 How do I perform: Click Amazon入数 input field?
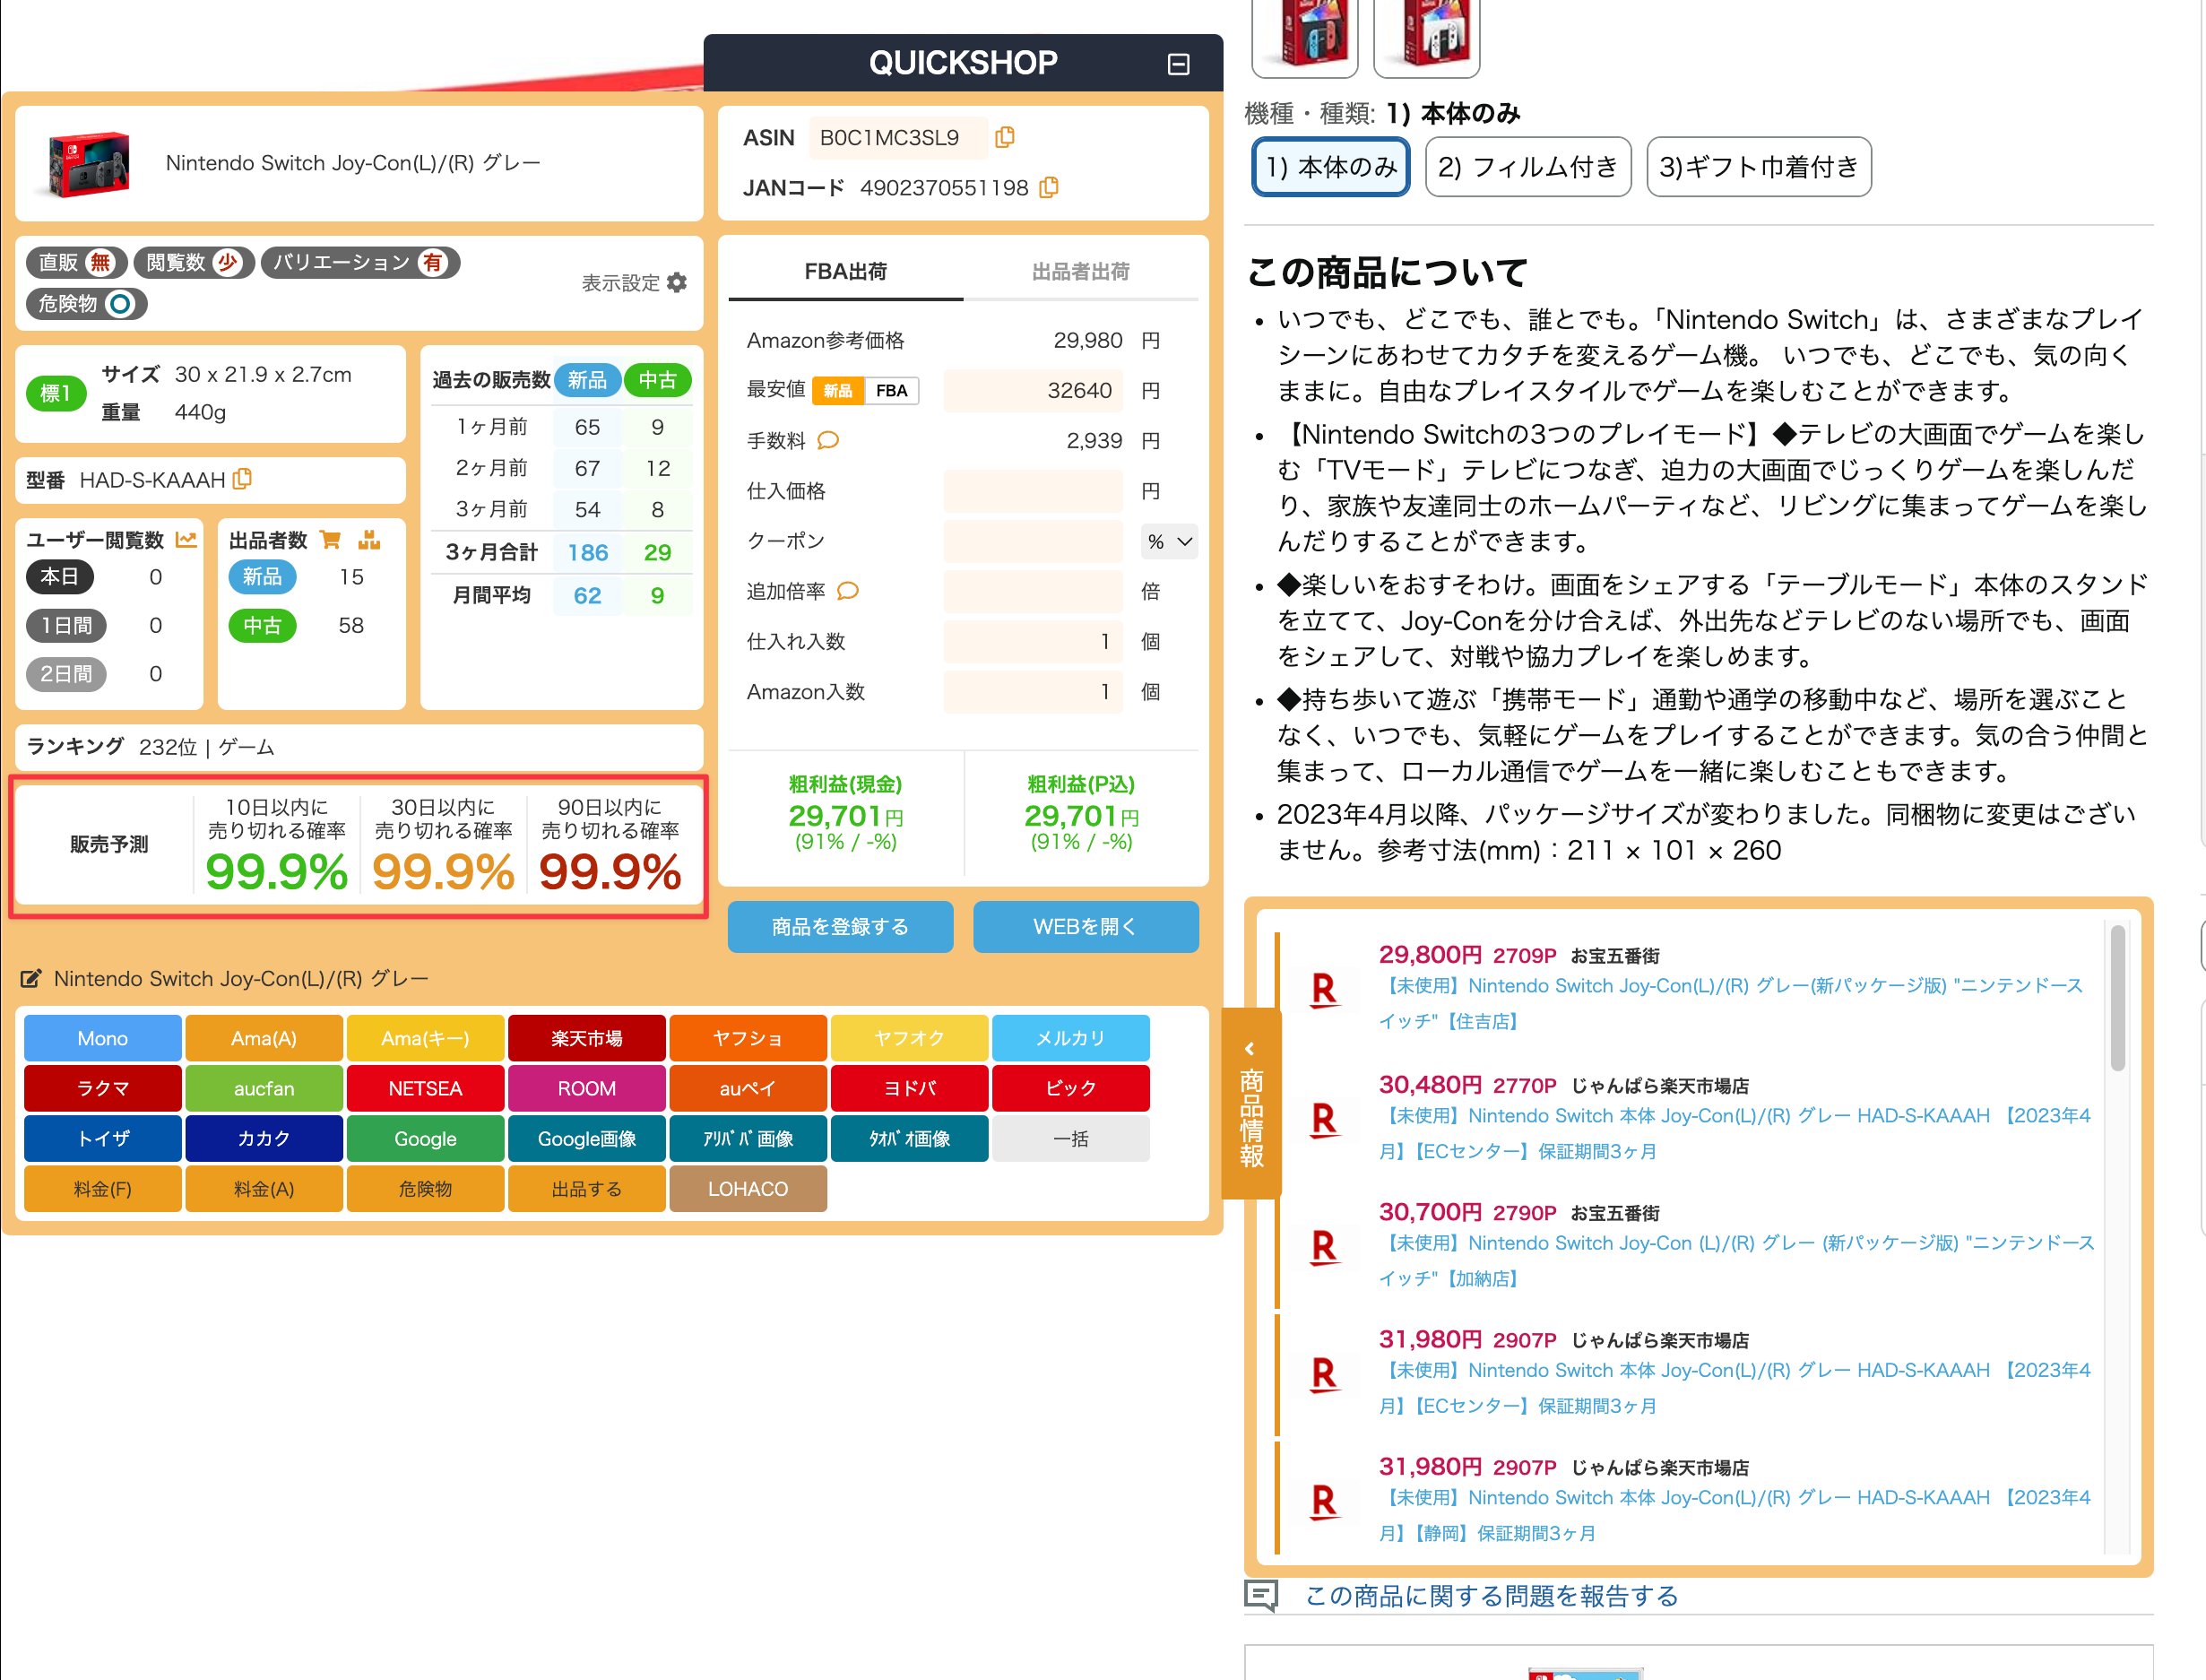tap(1033, 692)
